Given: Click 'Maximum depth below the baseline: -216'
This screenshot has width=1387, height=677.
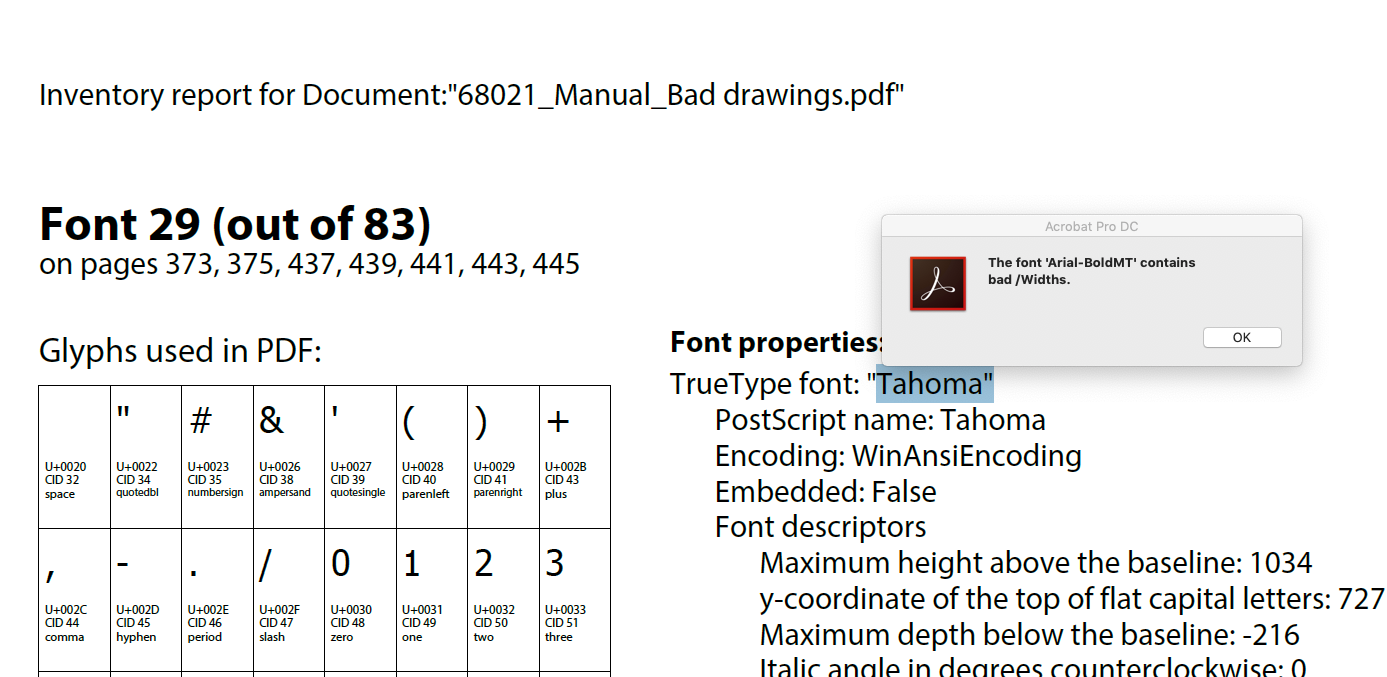Looking at the screenshot, I should (x=1030, y=635).
